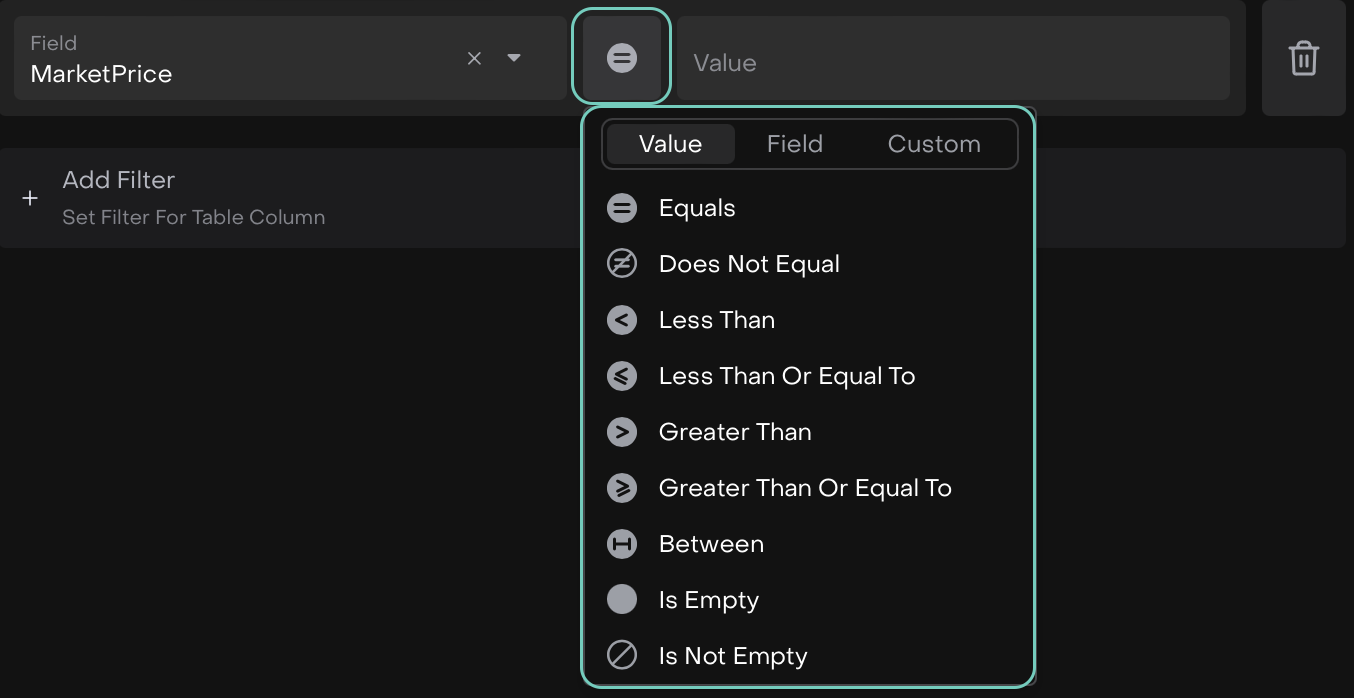This screenshot has height=698, width=1354.
Task: Choose the Does Not Equal icon
Action: pos(622,264)
